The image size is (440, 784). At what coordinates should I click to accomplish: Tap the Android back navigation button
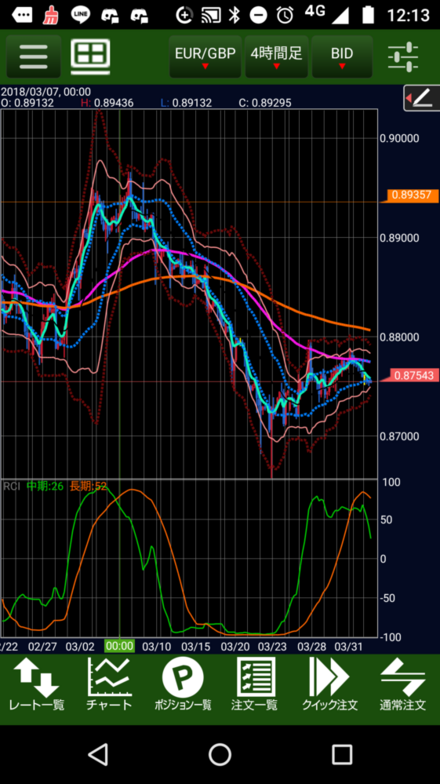point(98,754)
